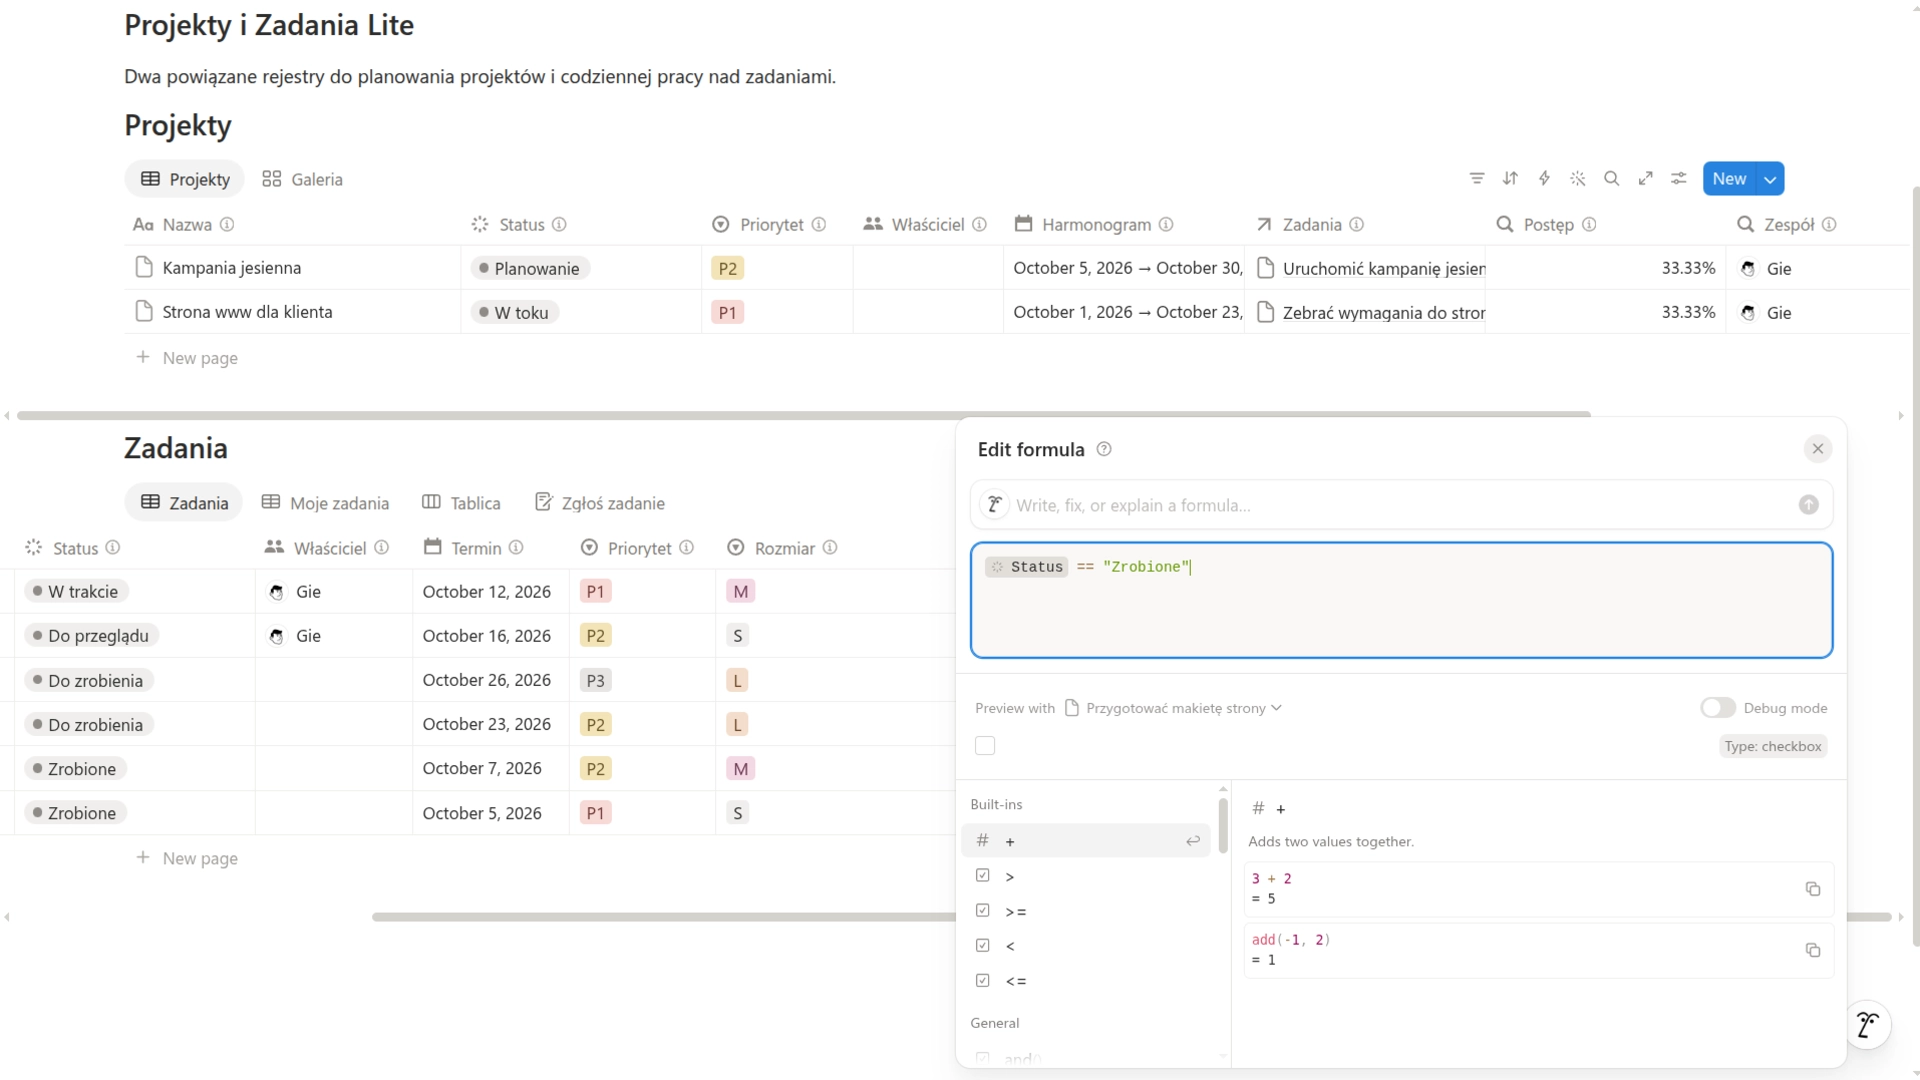Open the filter icon in Projekty toolbar

point(1477,179)
